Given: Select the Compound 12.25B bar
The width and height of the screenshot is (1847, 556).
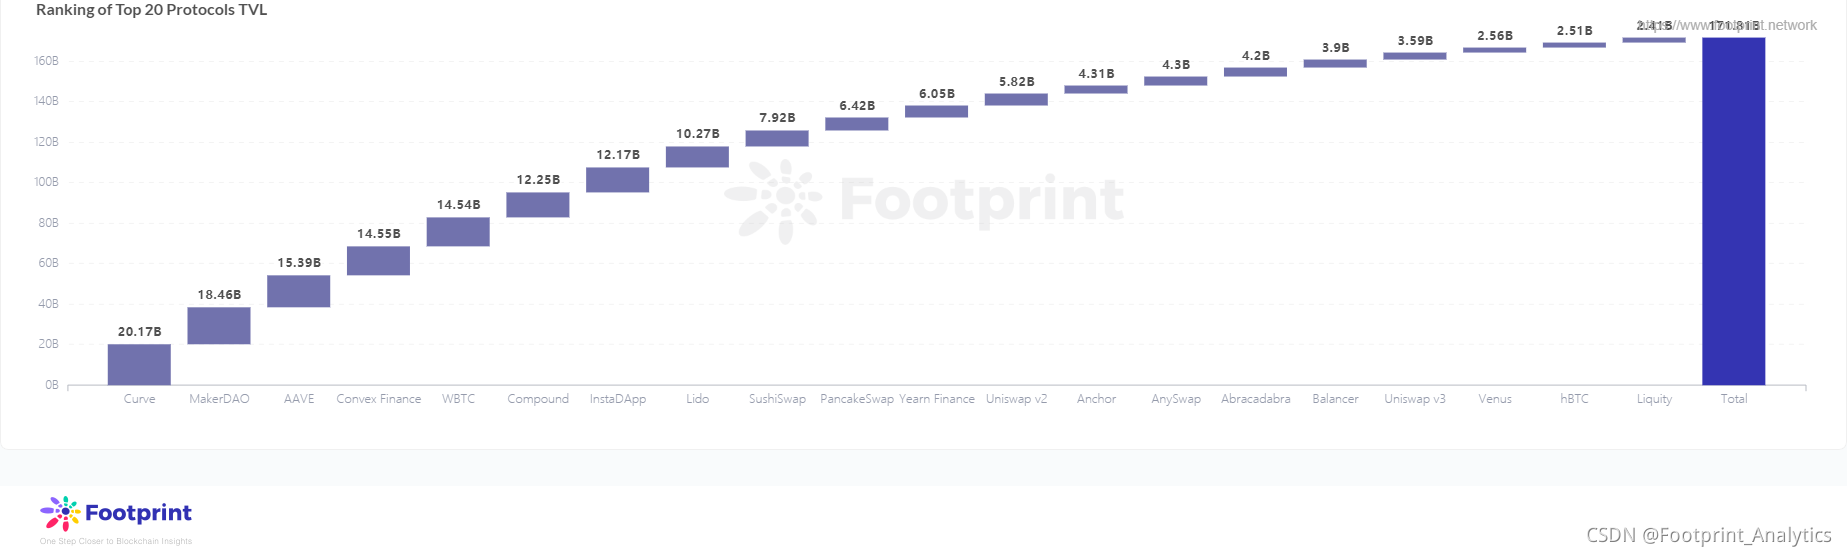Looking at the screenshot, I should coord(538,205).
